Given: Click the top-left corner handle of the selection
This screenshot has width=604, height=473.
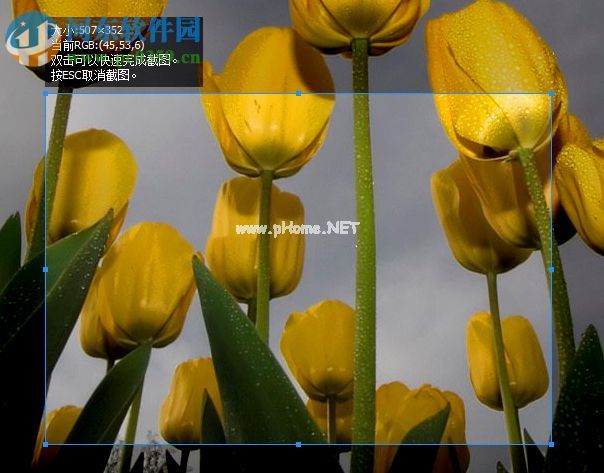Looking at the screenshot, I should 46,94.
